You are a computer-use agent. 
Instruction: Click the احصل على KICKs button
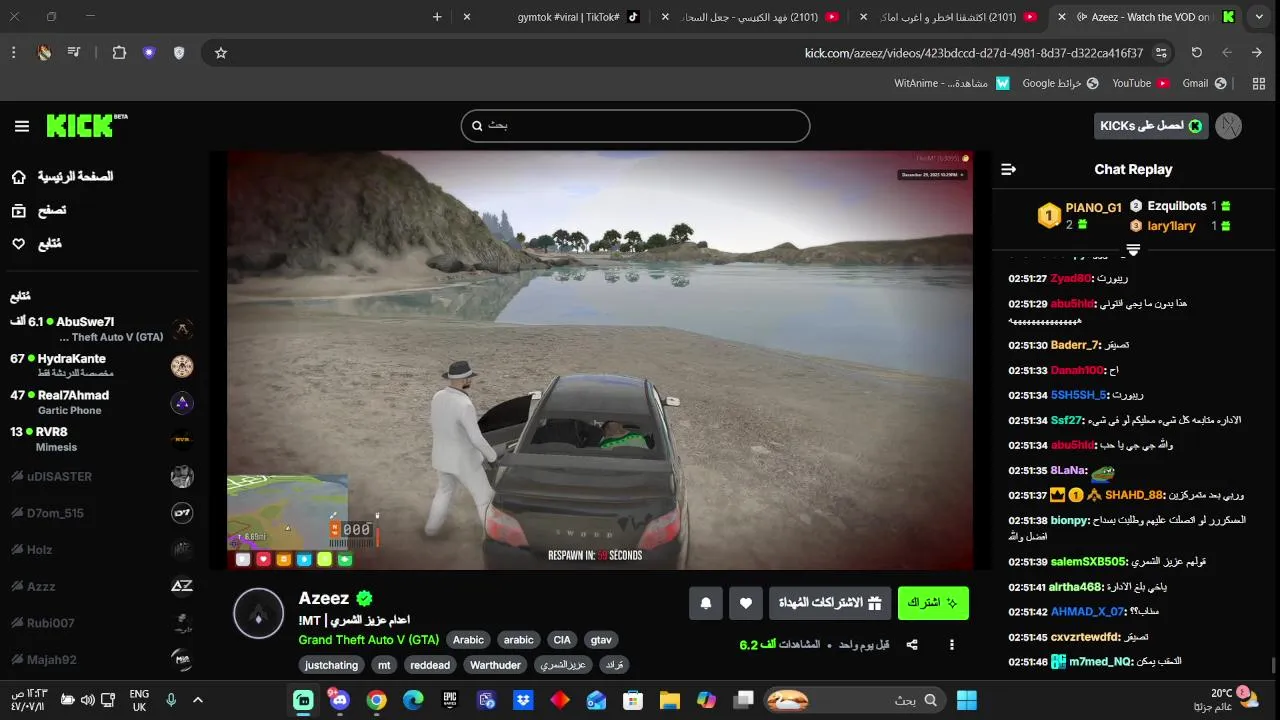pyautogui.click(x=1151, y=126)
